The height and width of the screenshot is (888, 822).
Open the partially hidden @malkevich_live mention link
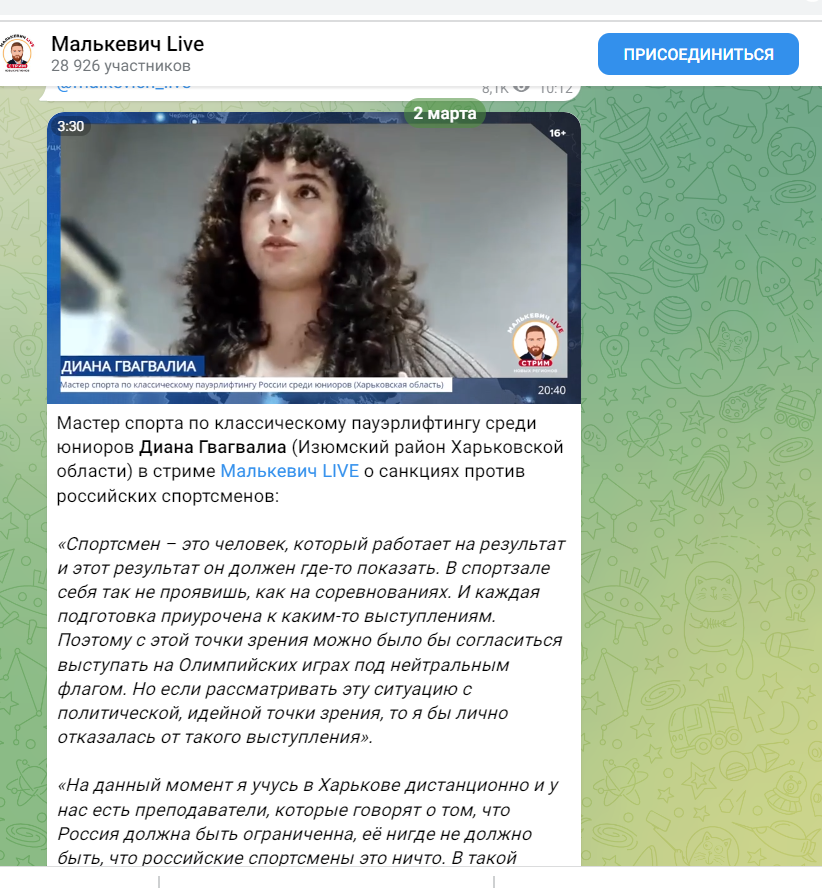point(123,87)
